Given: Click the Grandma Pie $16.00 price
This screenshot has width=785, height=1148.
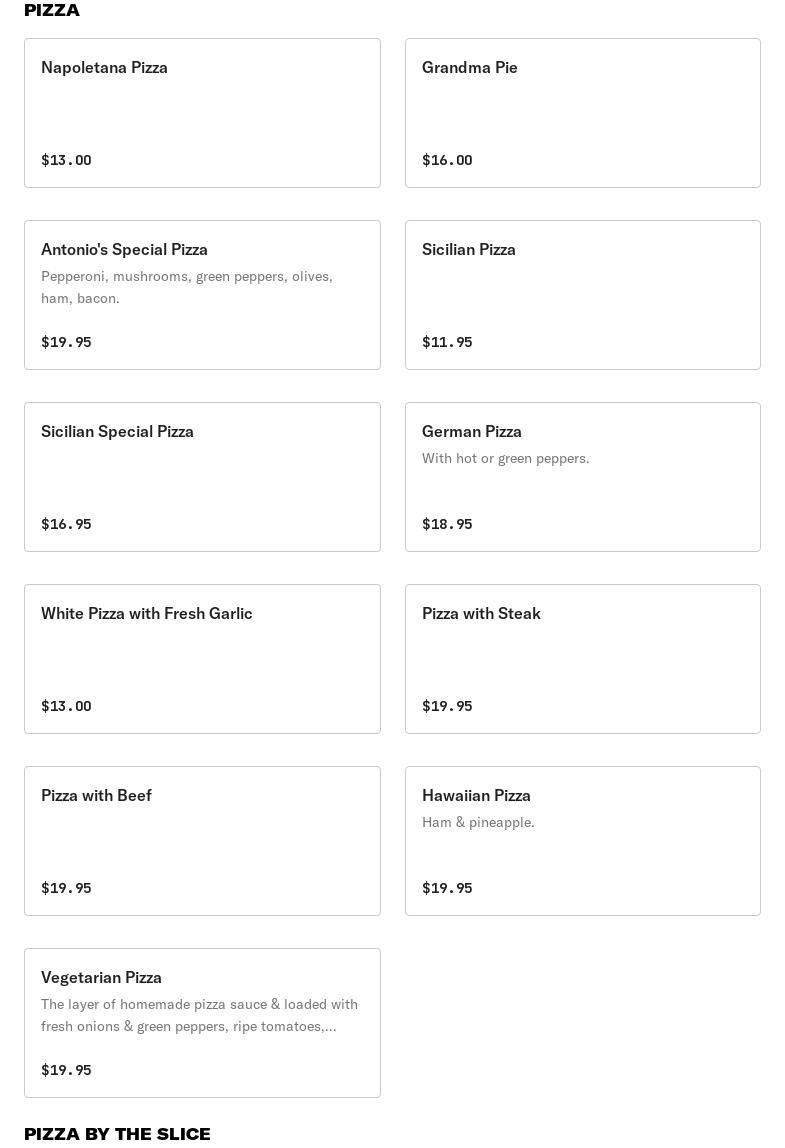Looking at the screenshot, I should point(447,160).
